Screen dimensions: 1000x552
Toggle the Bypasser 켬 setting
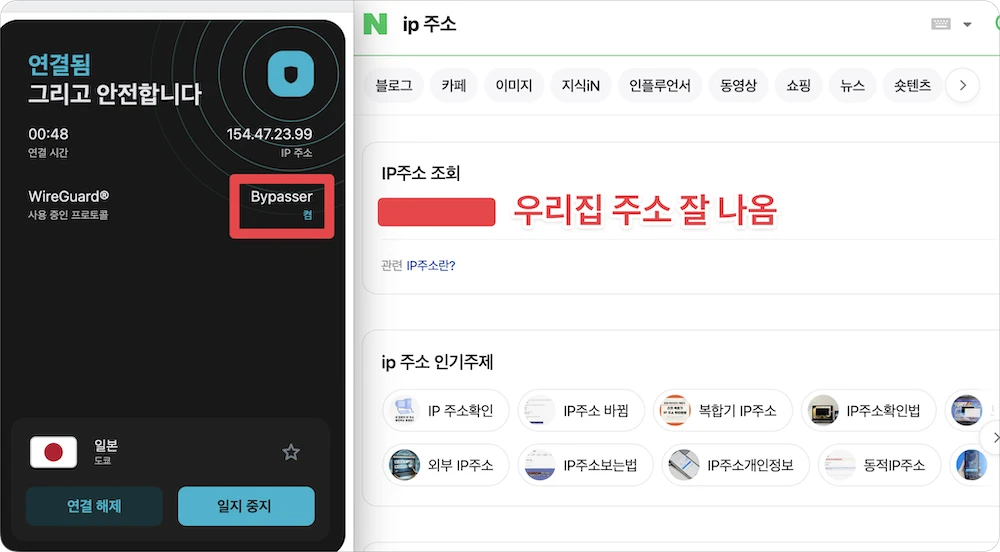tap(281, 205)
